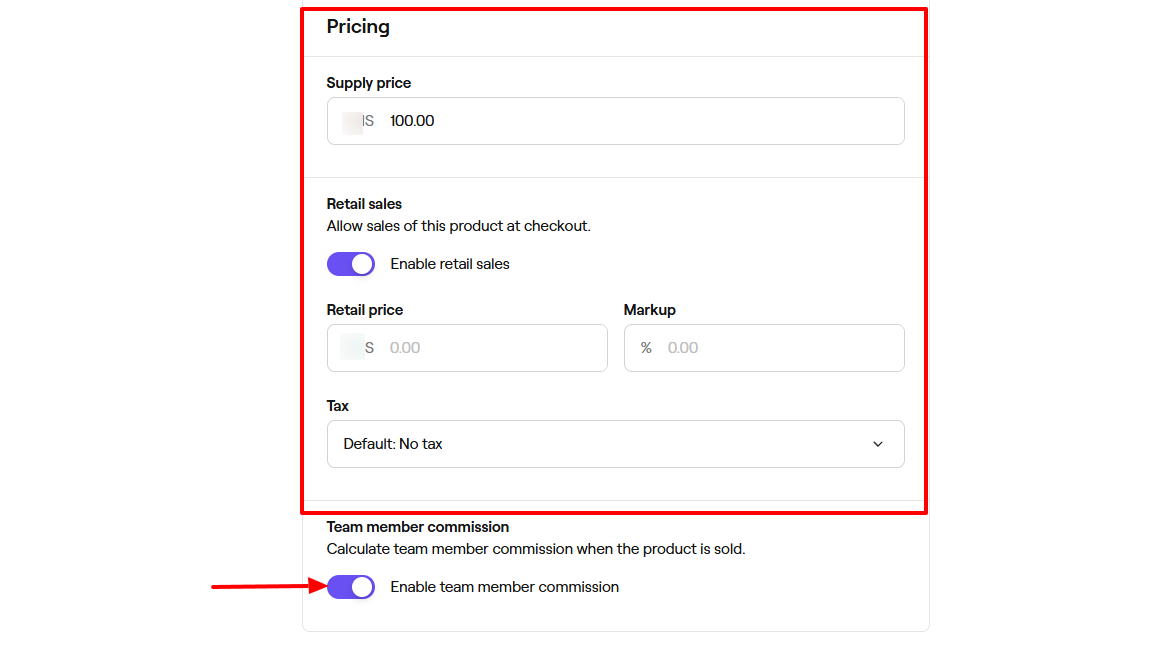The width and height of the screenshot is (1170, 656).
Task: Click the retail sales description text
Action: [x=459, y=225]
